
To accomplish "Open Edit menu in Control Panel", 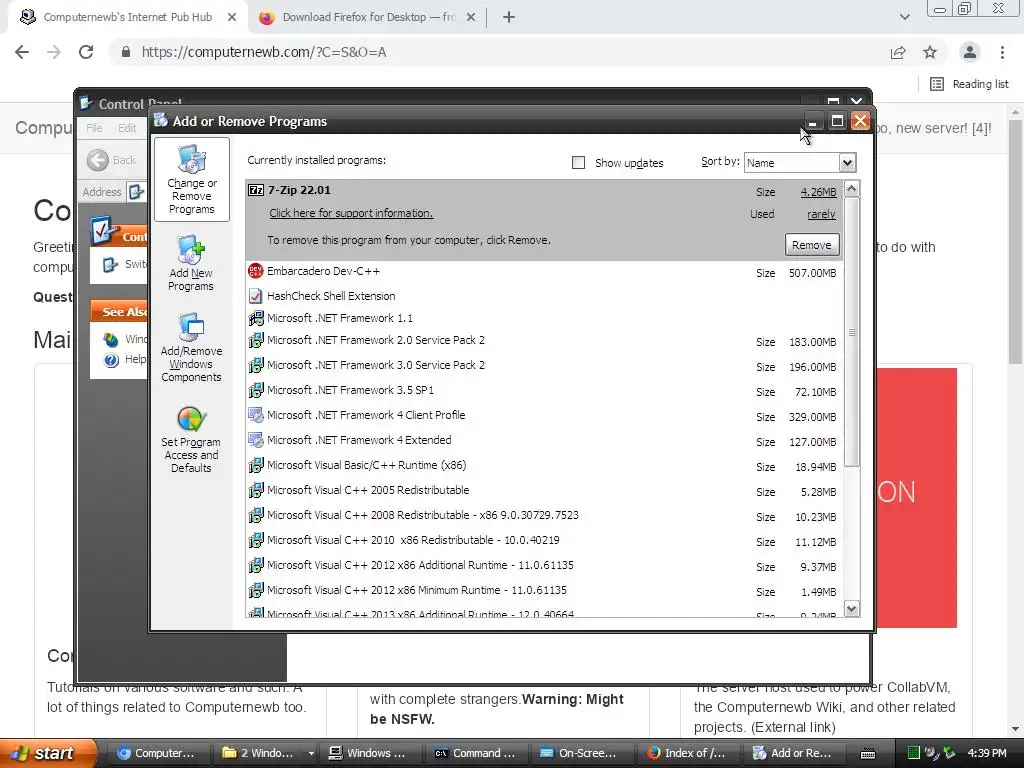I will pyautogui.click(x=127, y=128).
